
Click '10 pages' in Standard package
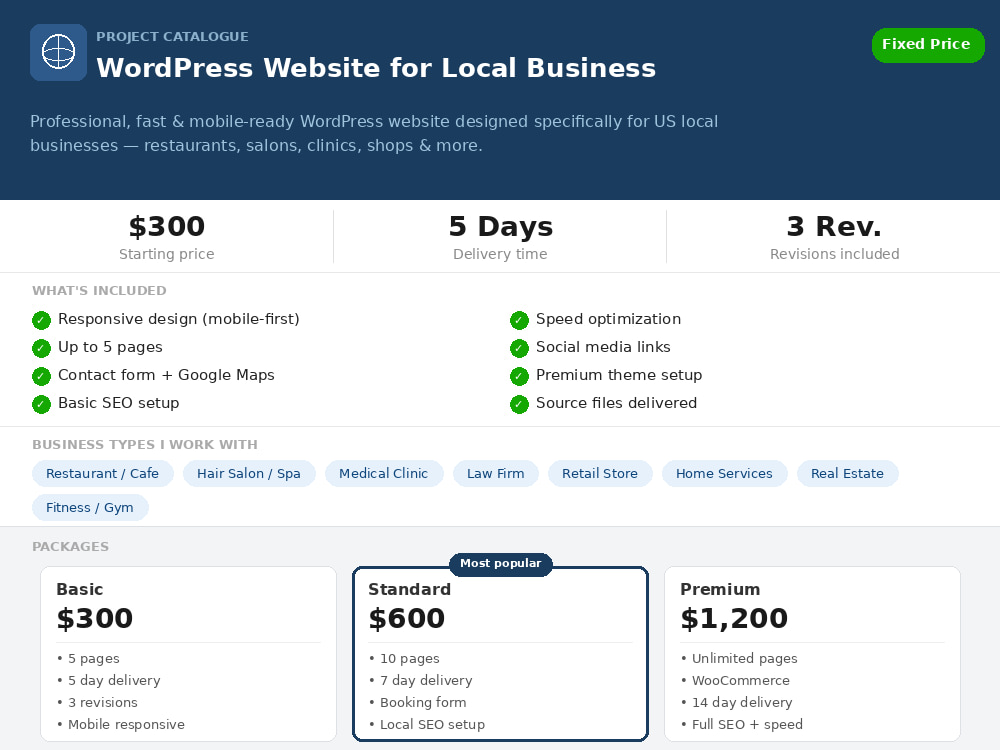(409, 659)
